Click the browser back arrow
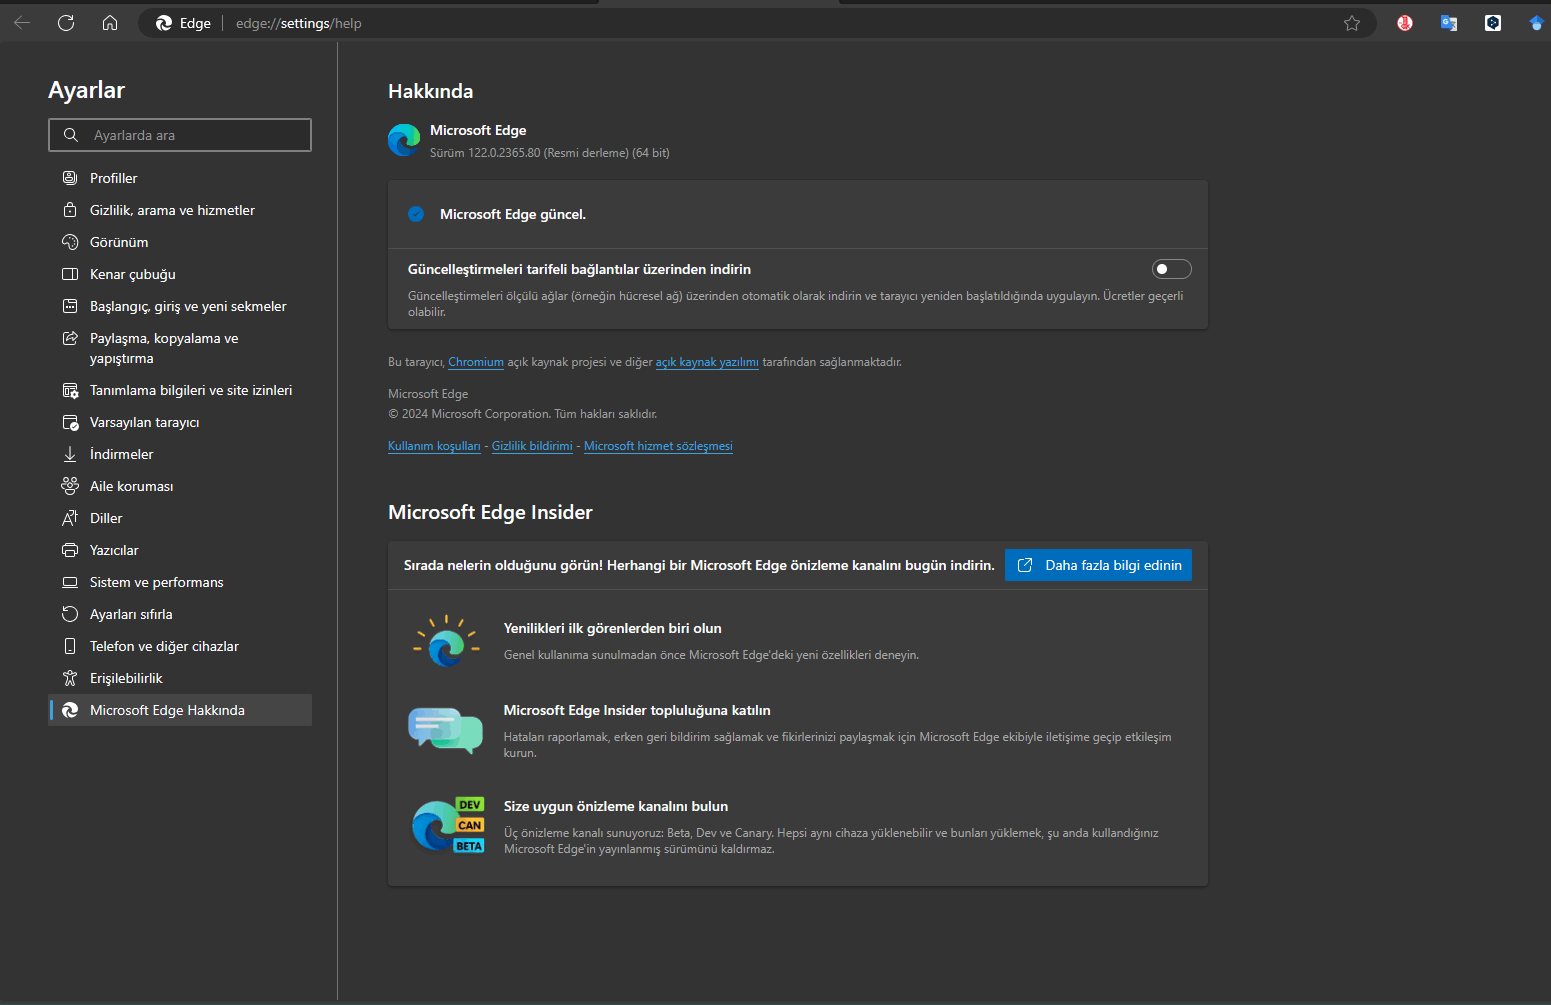Screen dimensions: 1551x1005 [22, 23]
